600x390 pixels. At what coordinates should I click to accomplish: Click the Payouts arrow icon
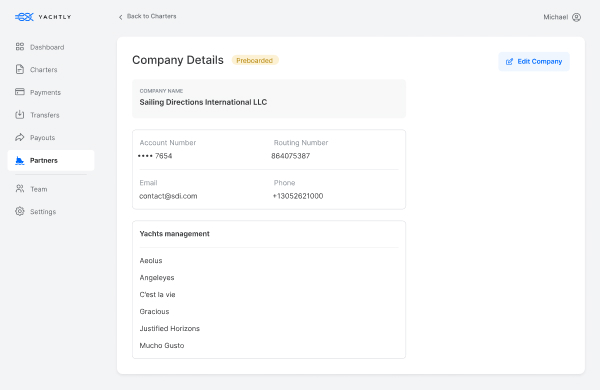[x=20, y=137]
